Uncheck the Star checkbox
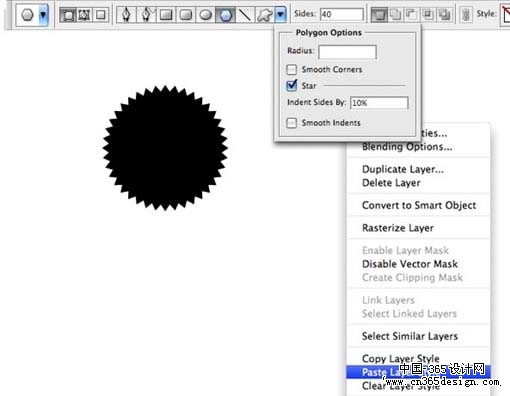Image resolution: width=510 pixels, height=396 pixels. tap(291, 85)
